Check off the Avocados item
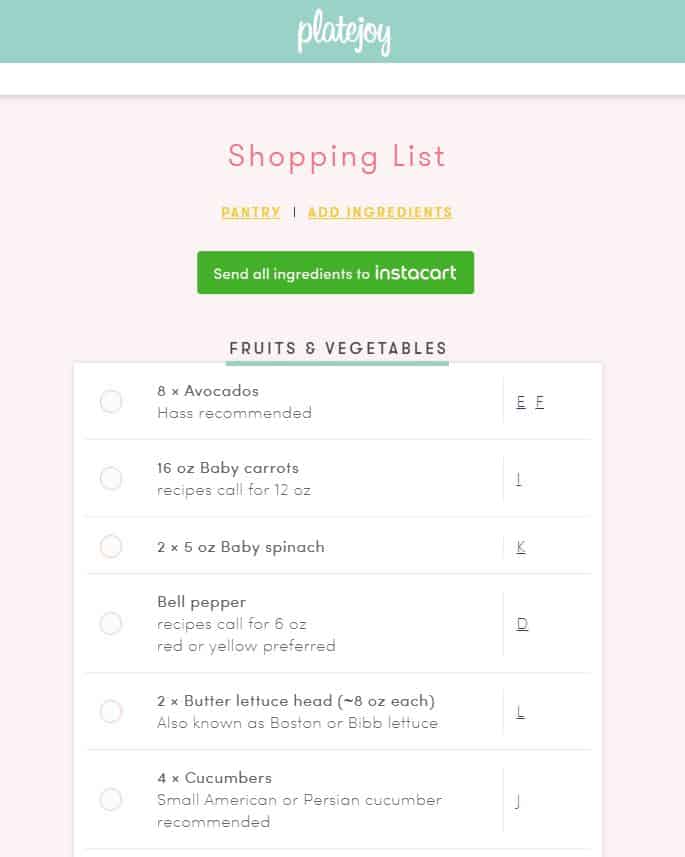The width and height of the screenshot is (685, 857). coord(111,402)
